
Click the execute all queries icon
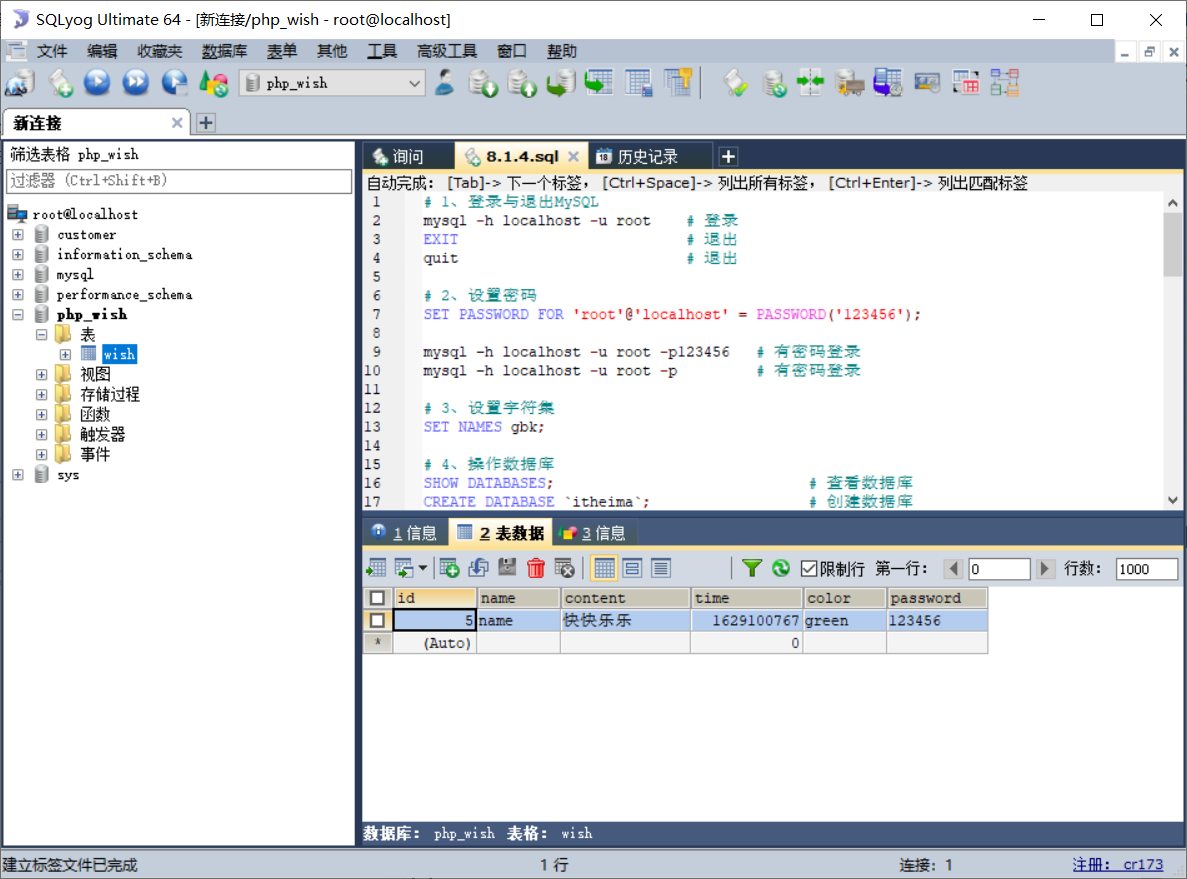[136, 83]
